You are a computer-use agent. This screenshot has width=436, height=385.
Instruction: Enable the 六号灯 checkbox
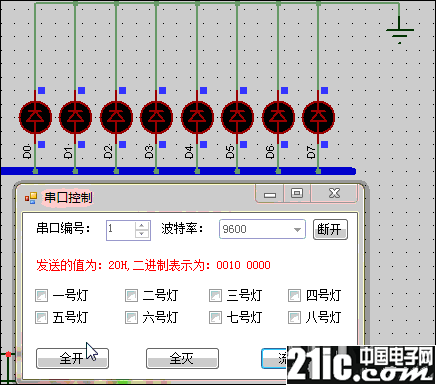click(131, 317)
